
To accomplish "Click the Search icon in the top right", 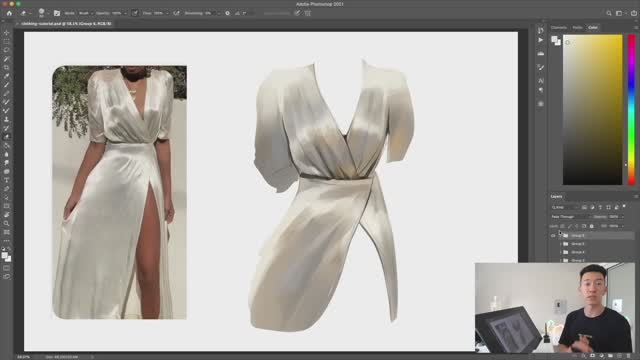I will coord(609,13).
